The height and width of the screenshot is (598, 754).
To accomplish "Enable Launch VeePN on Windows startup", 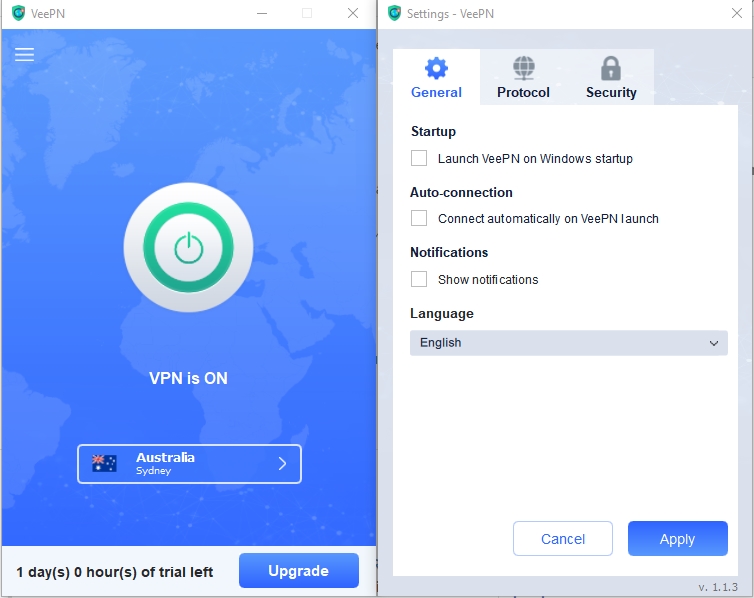I will pyautogui.click(x=419, y=158).
